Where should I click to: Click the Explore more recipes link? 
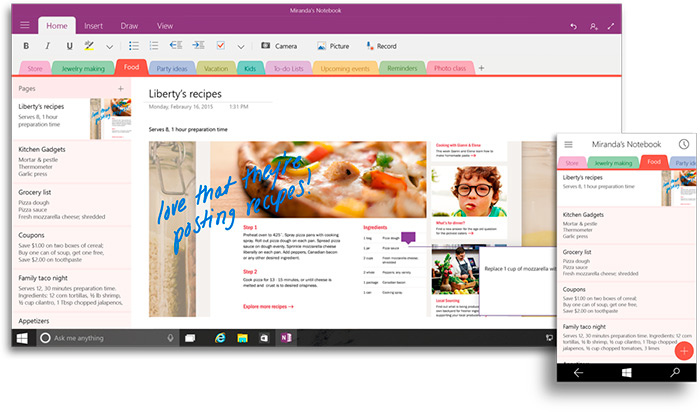click(x=268, y=306)
